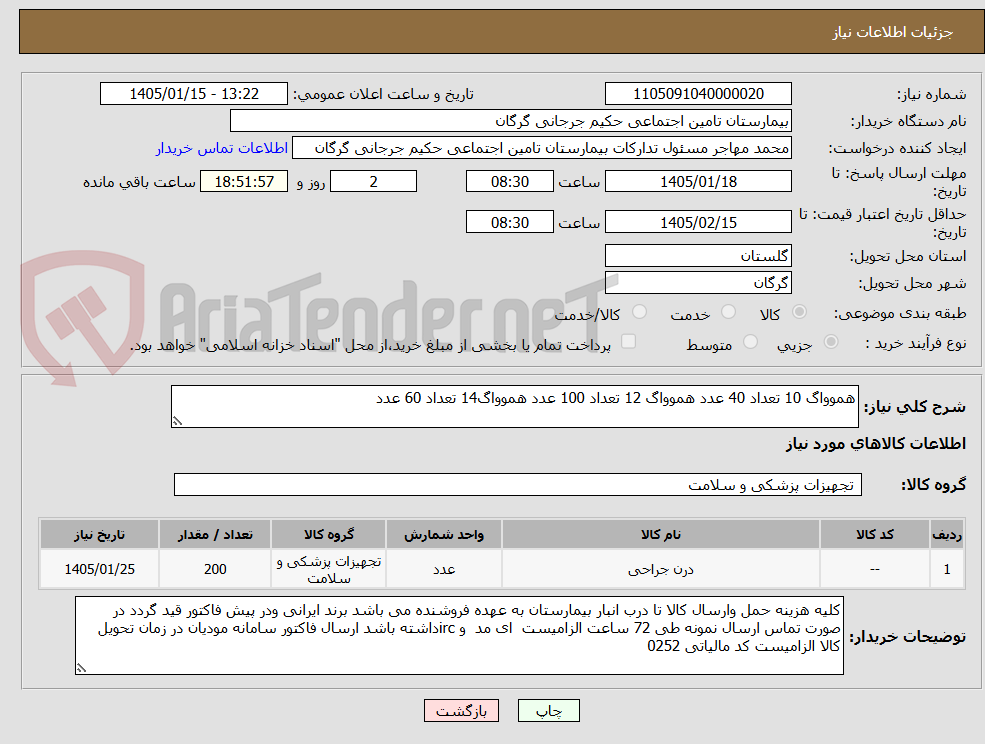
Task: Click the price validity date 1405/02/15
Action: point(698,222)
